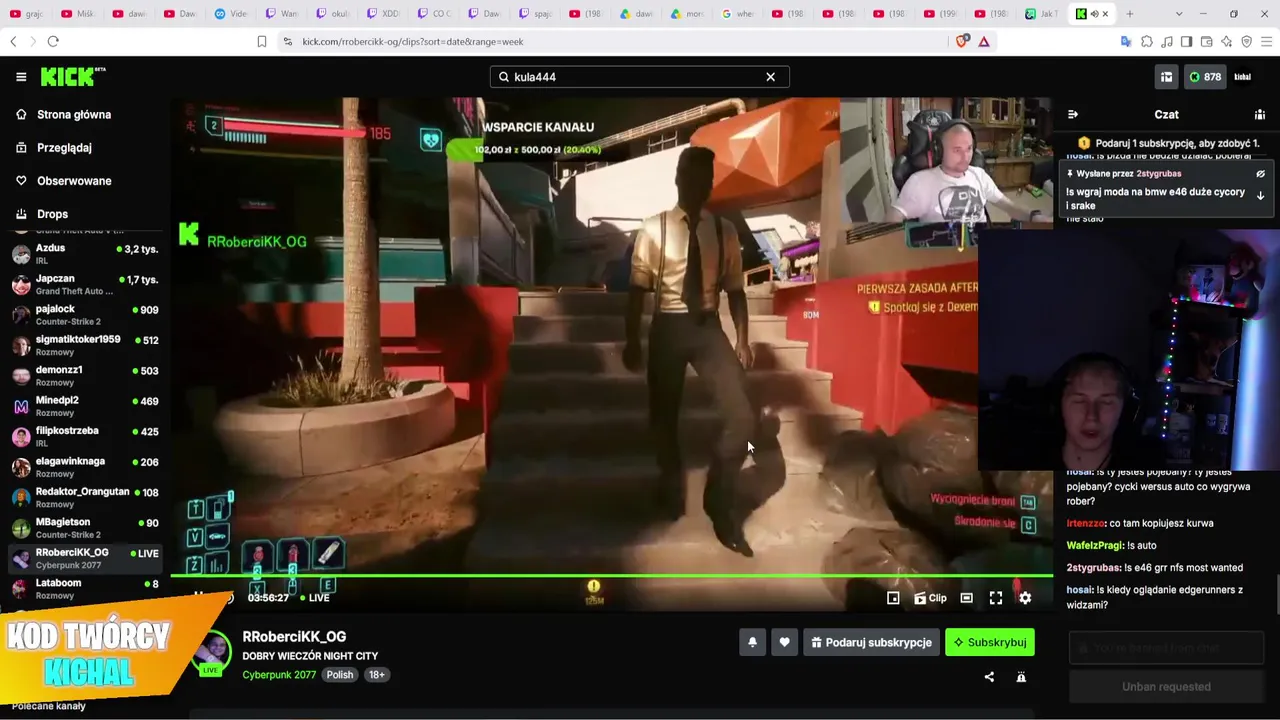1280x720 pixels.
Task: Open a new browser tab
Action: 1130,14
